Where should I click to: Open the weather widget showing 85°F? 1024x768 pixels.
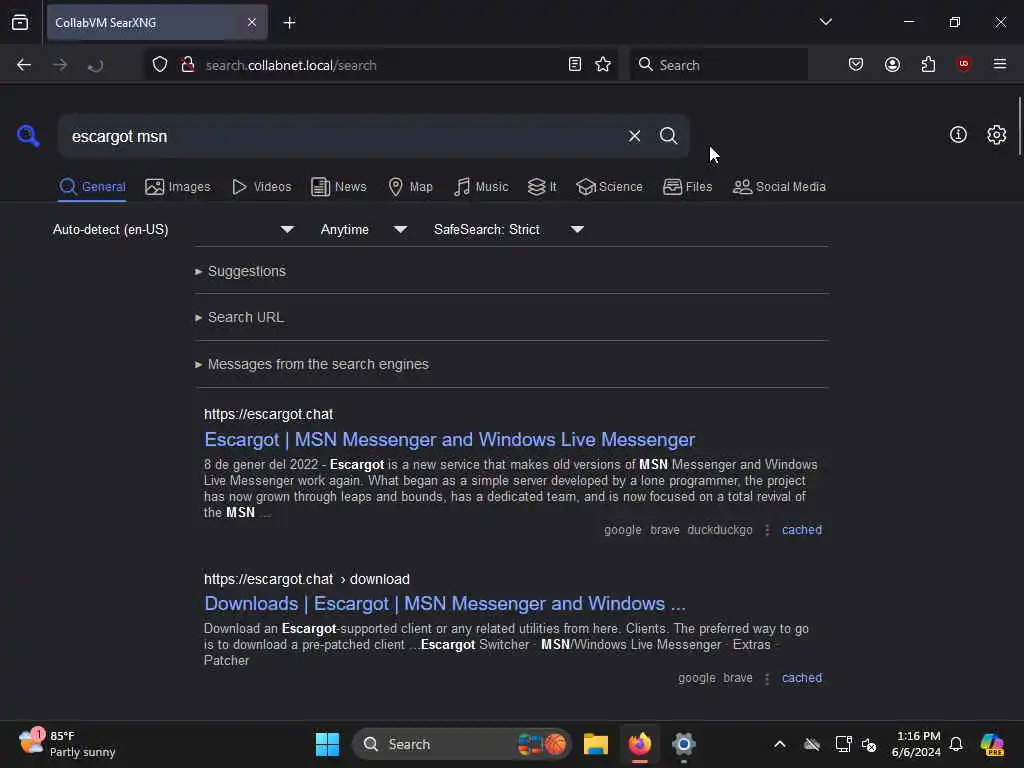click(x=67, y=744)
